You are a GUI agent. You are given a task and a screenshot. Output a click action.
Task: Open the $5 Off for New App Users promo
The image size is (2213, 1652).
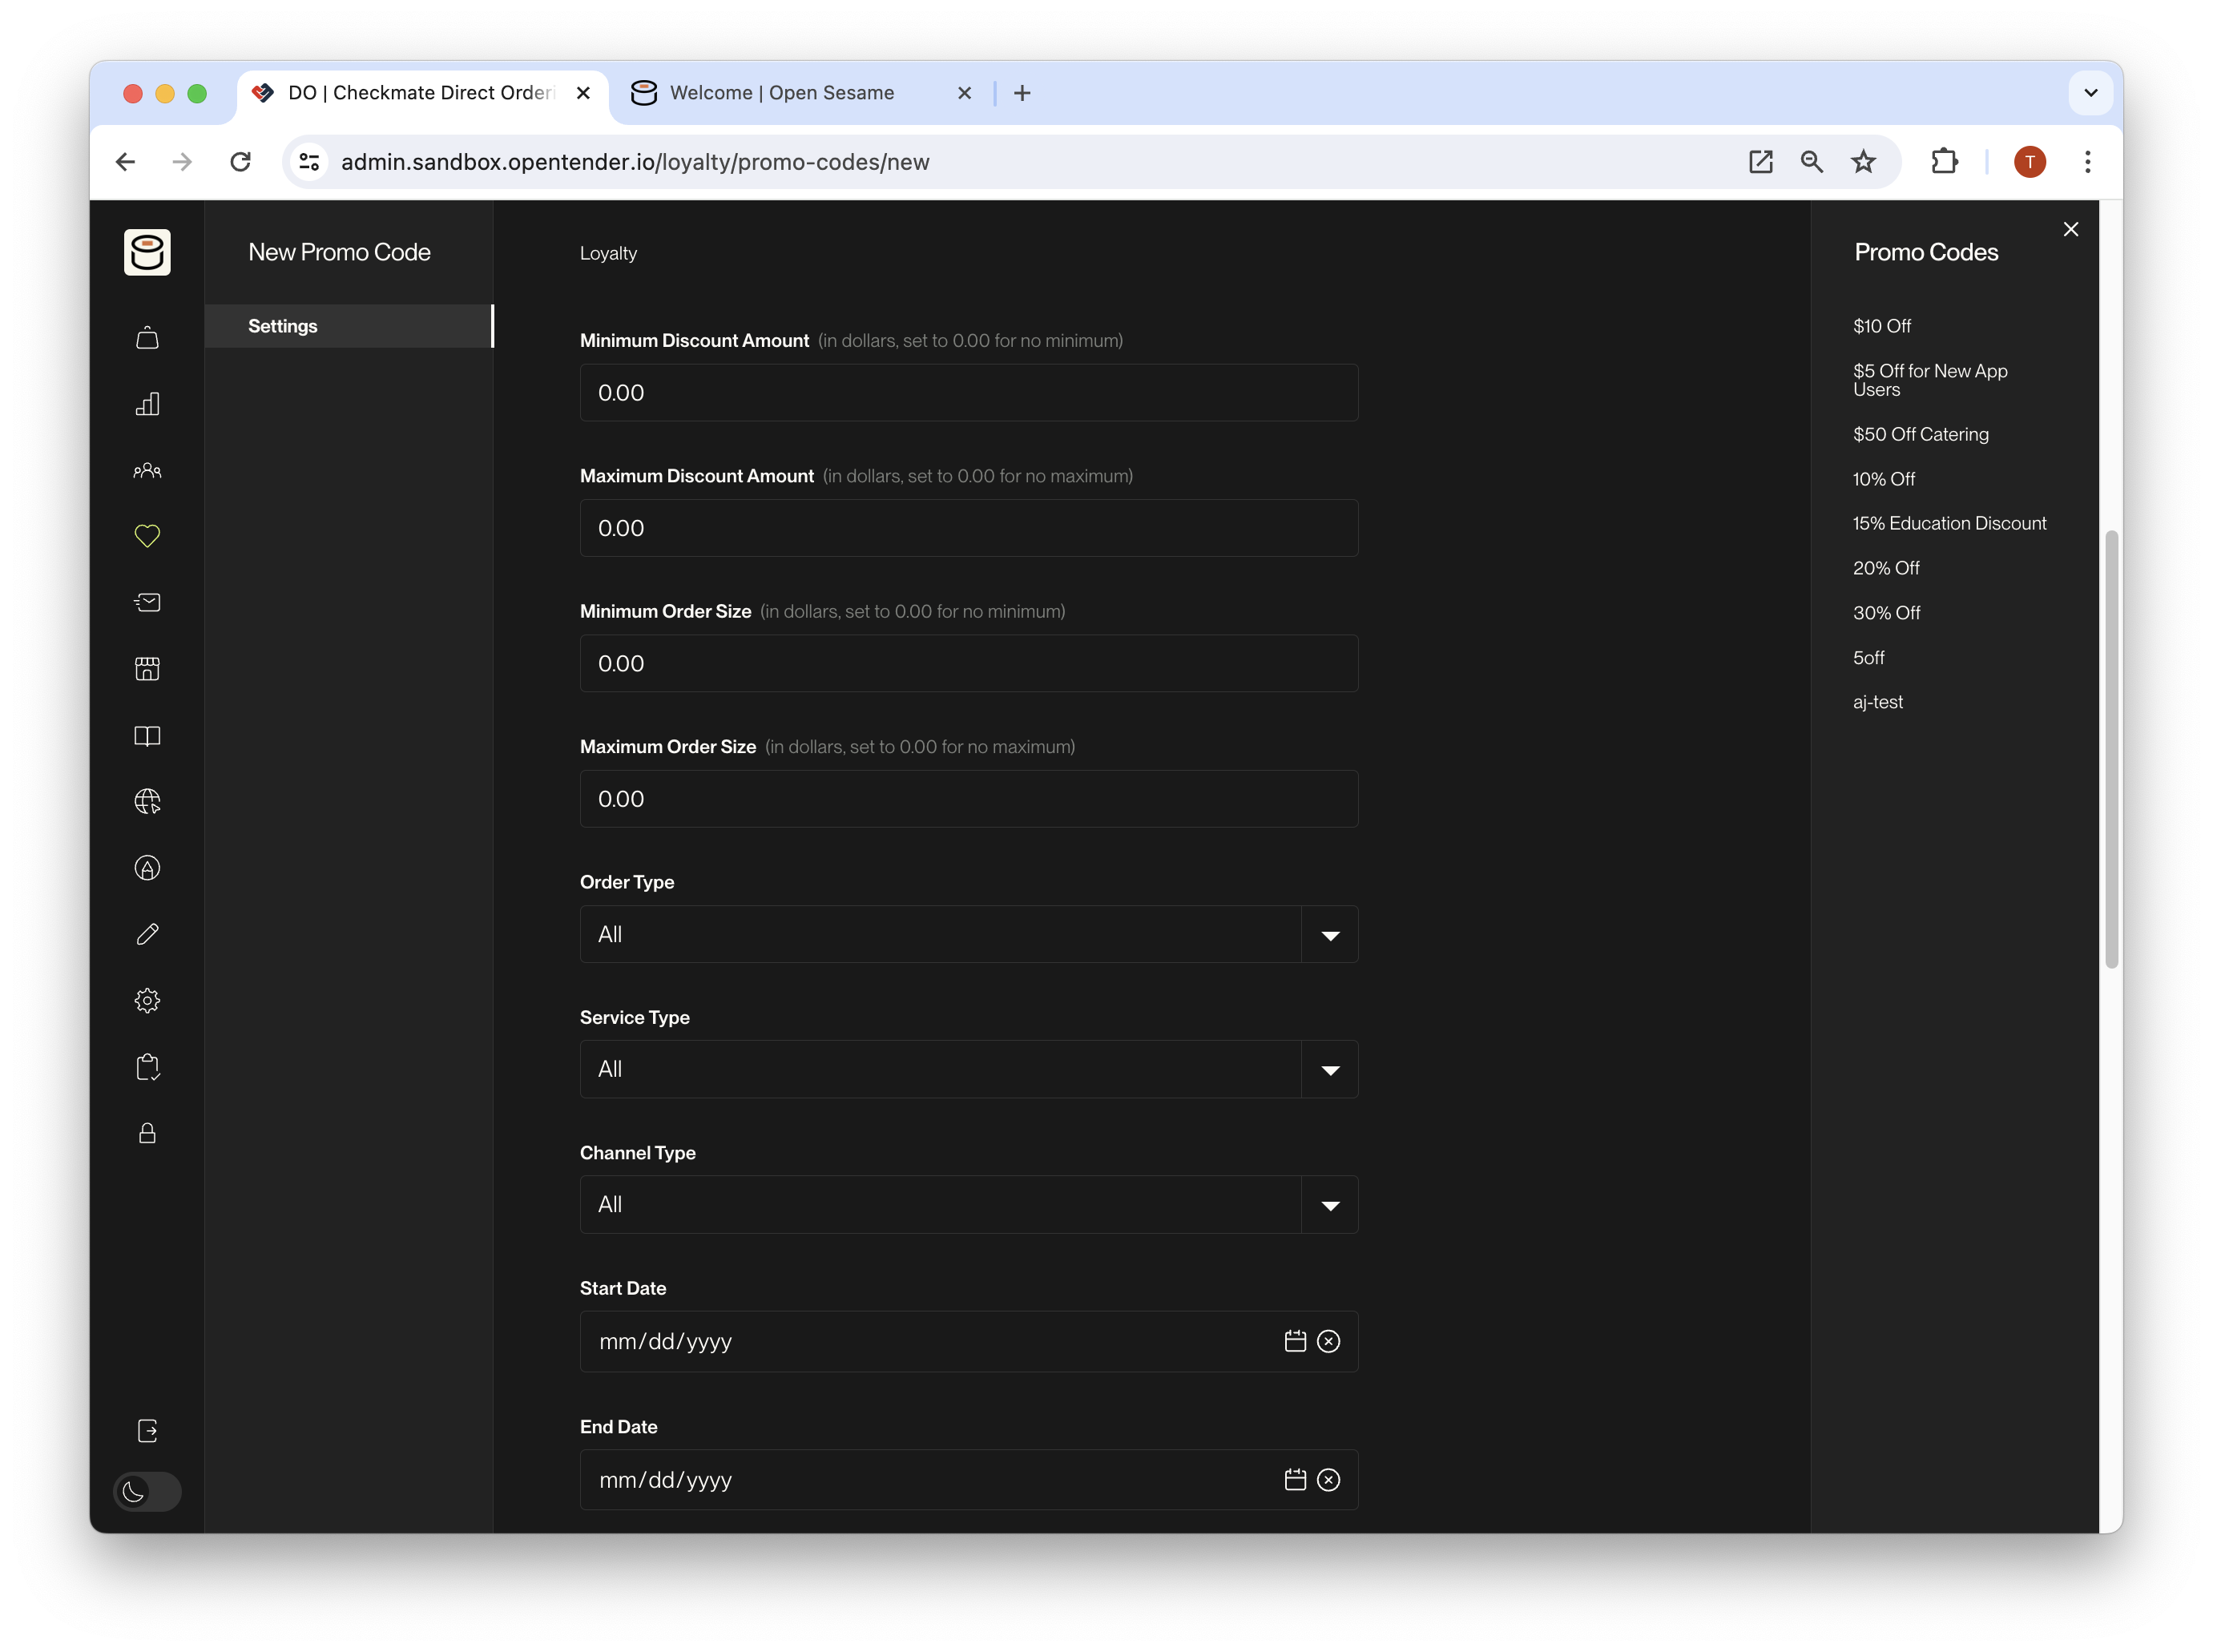[1929, 380]
